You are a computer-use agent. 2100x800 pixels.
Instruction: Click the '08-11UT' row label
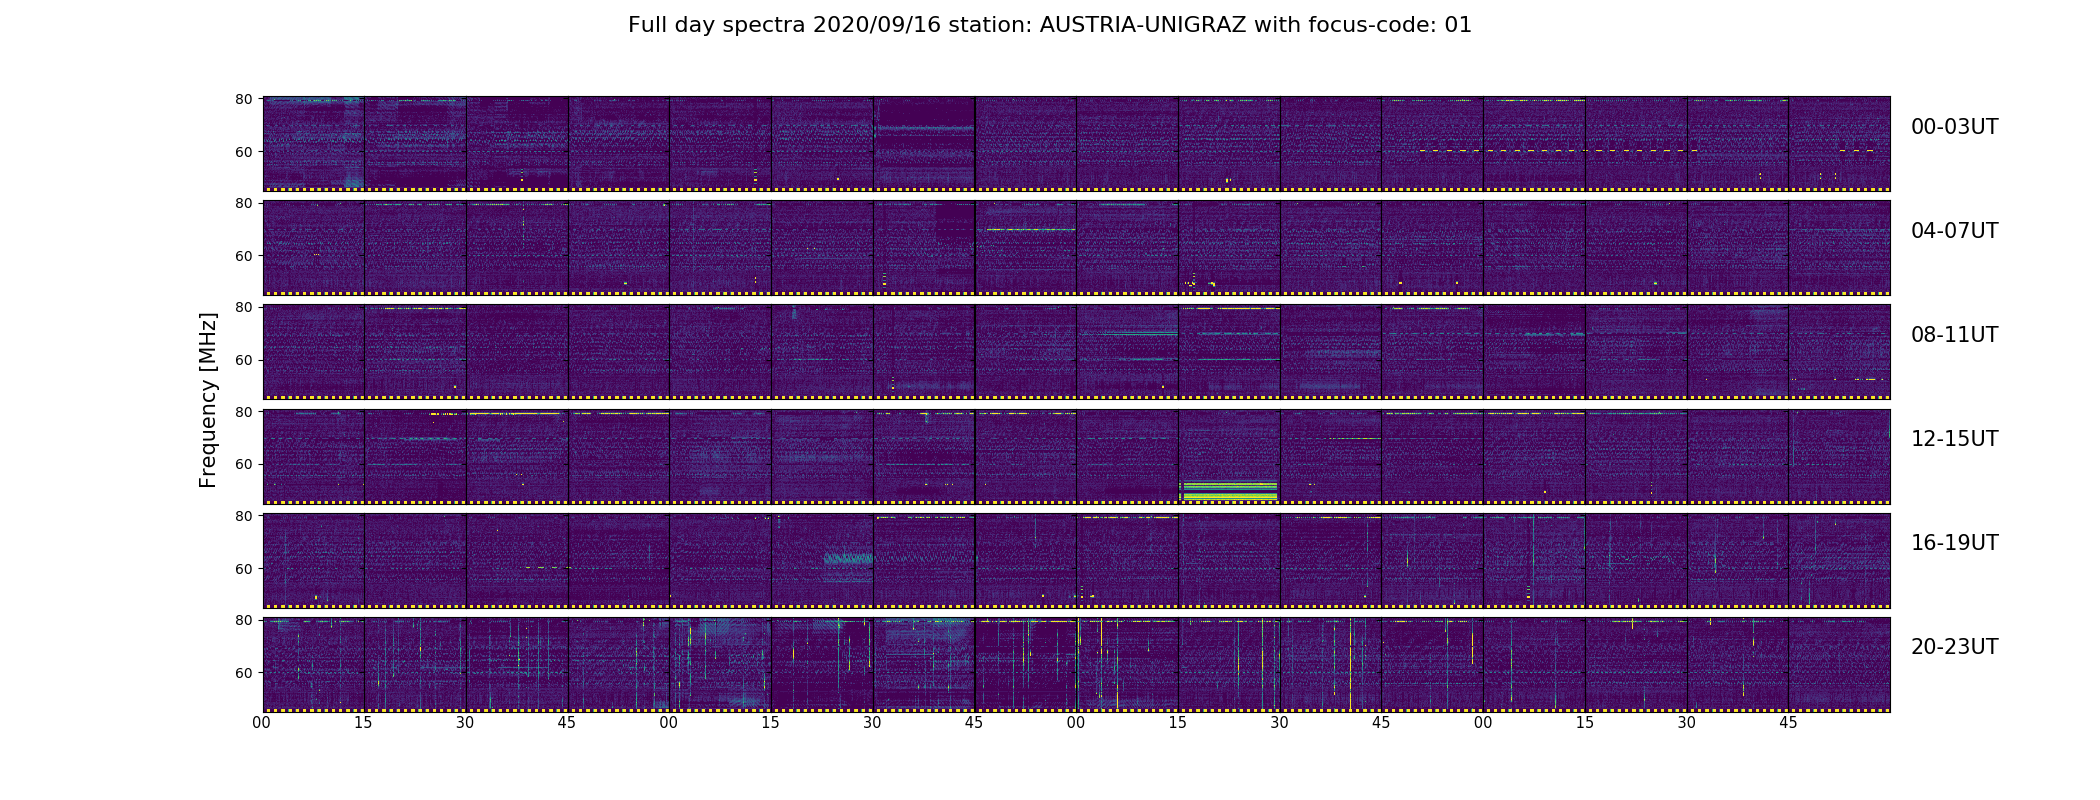[x=1954, y=335]
